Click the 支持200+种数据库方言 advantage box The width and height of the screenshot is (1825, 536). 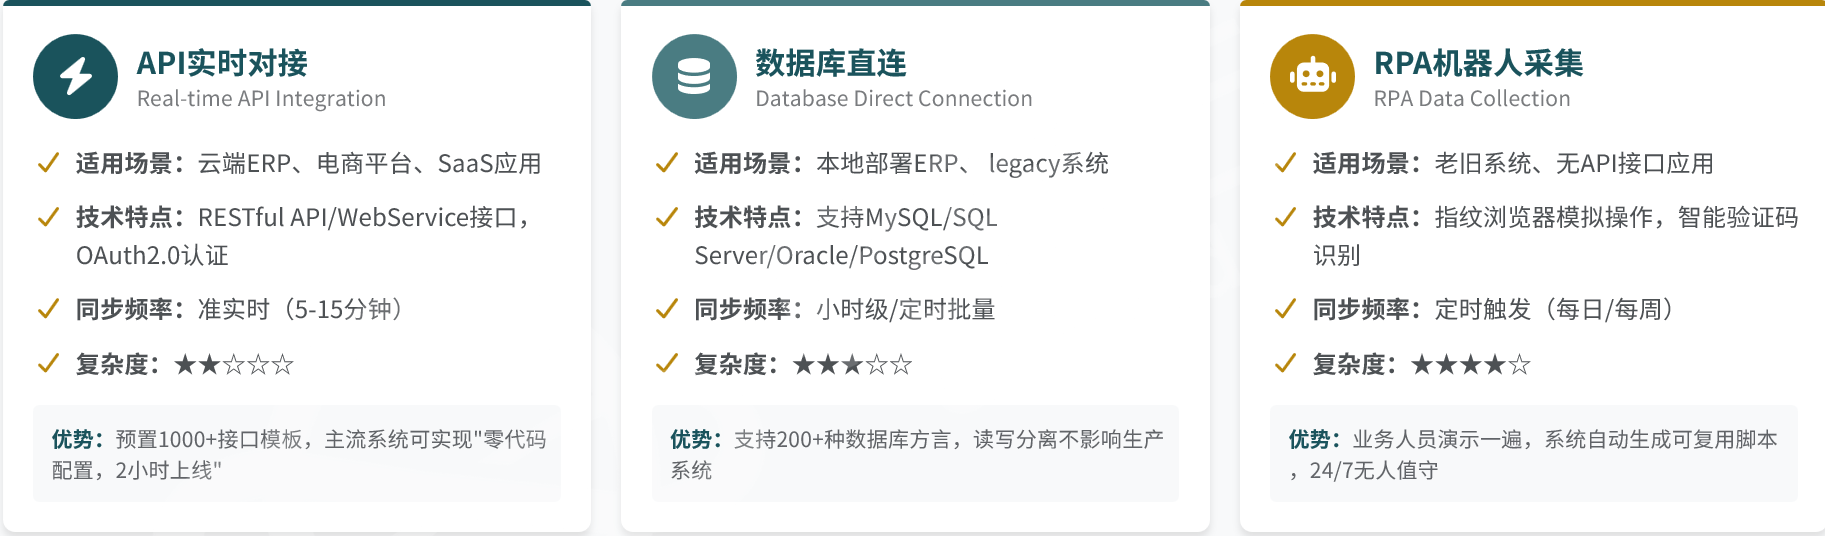(x=915, y=454)
